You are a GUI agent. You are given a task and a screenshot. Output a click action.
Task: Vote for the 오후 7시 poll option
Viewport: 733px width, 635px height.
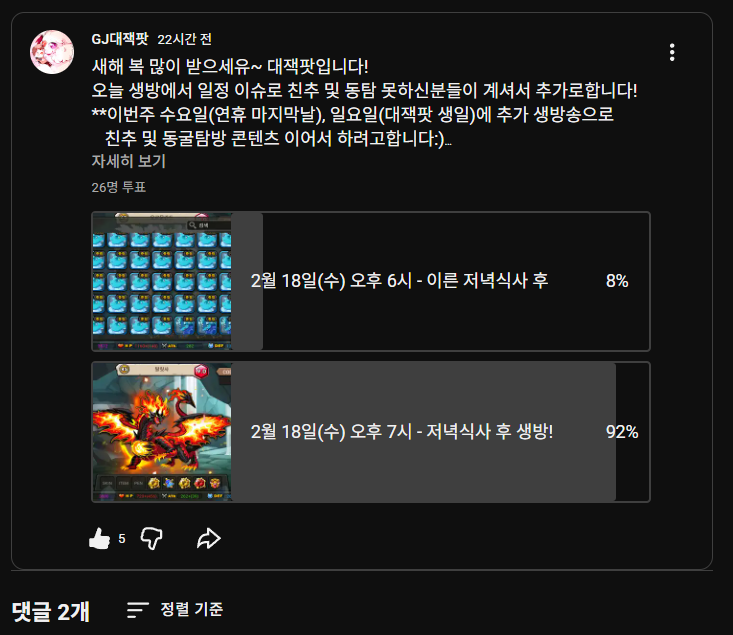[371, 432]
